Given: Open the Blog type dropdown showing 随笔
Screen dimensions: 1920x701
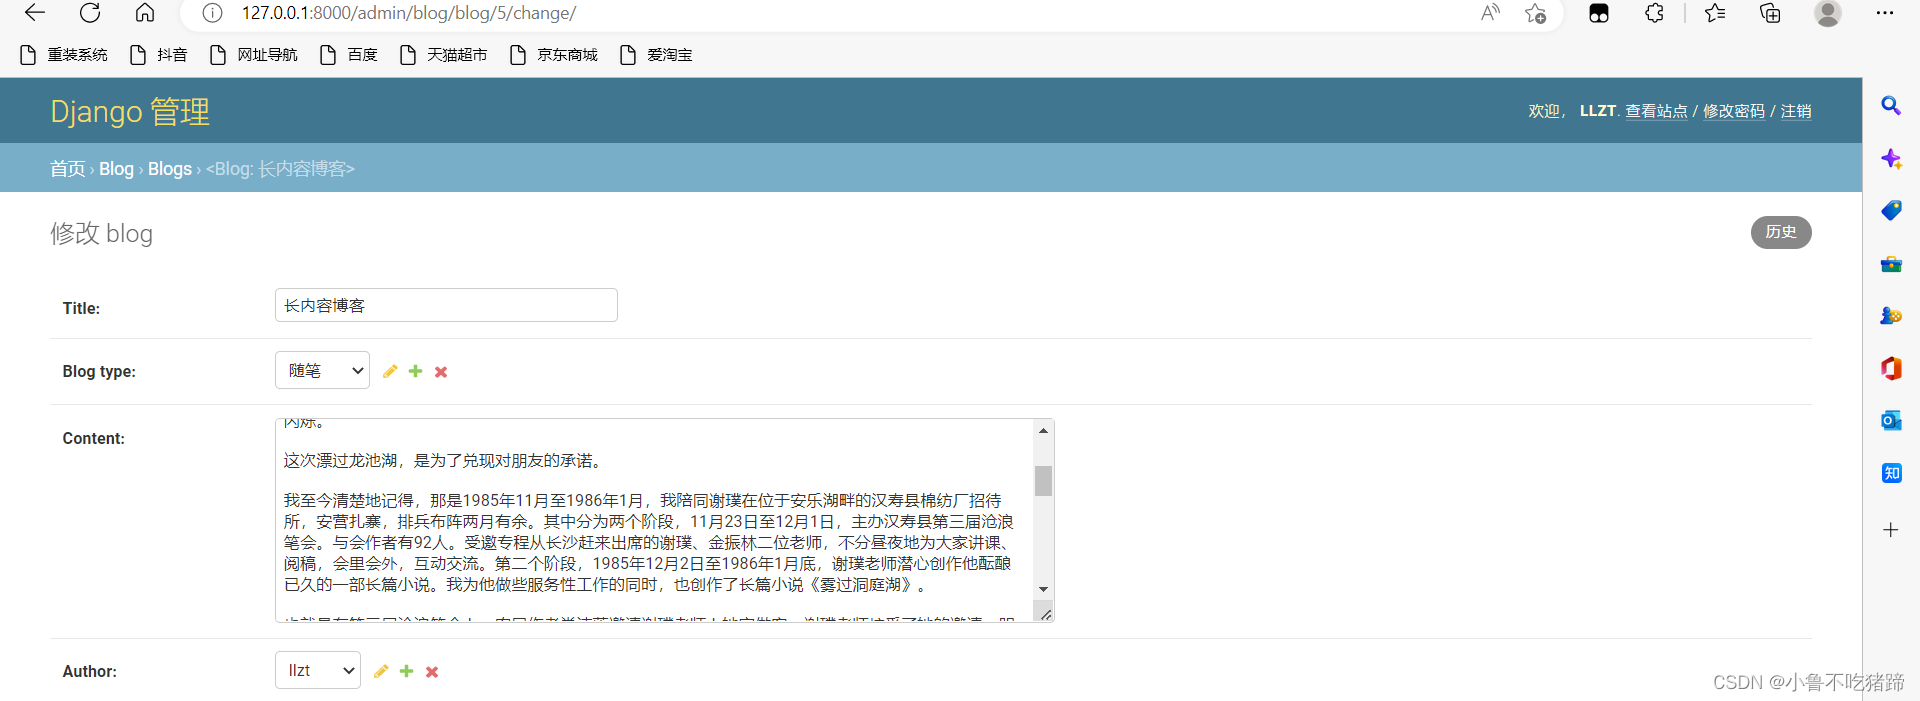Looking at the screenshot, I should (x=322, y=370).
